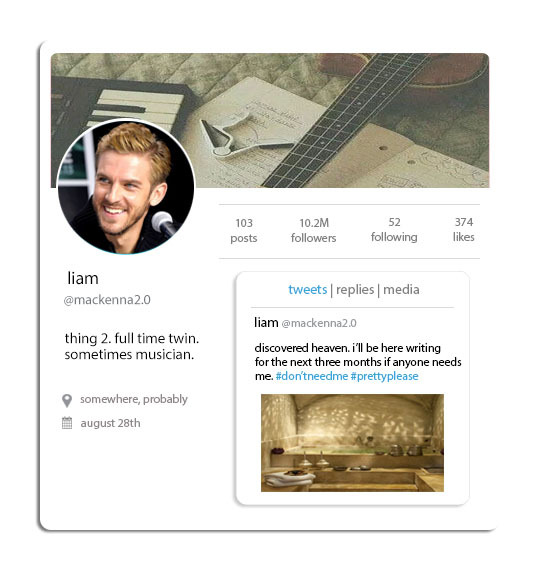This screenshot has height=570, width=540.
Task: Click the @mackenna2.0 handle in the tweet
Action: click(x=319, y=323)
